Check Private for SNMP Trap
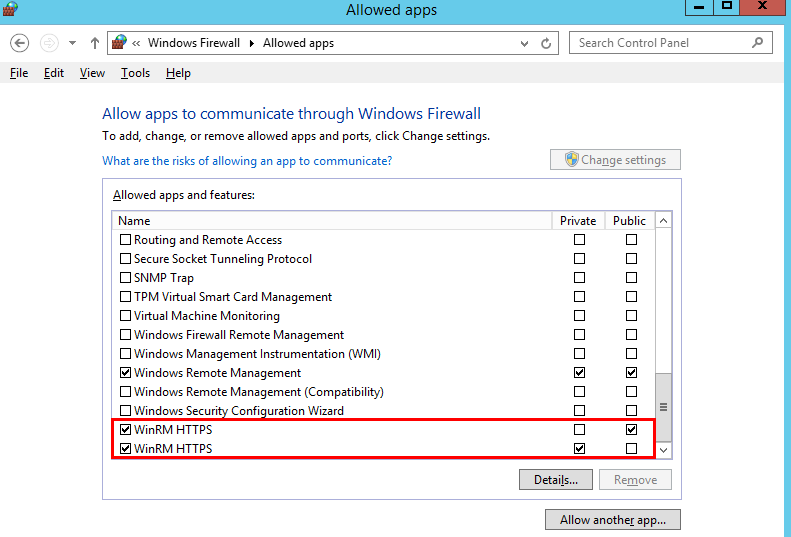This screenshot has width=791, height=537. (x=579, y=278)
